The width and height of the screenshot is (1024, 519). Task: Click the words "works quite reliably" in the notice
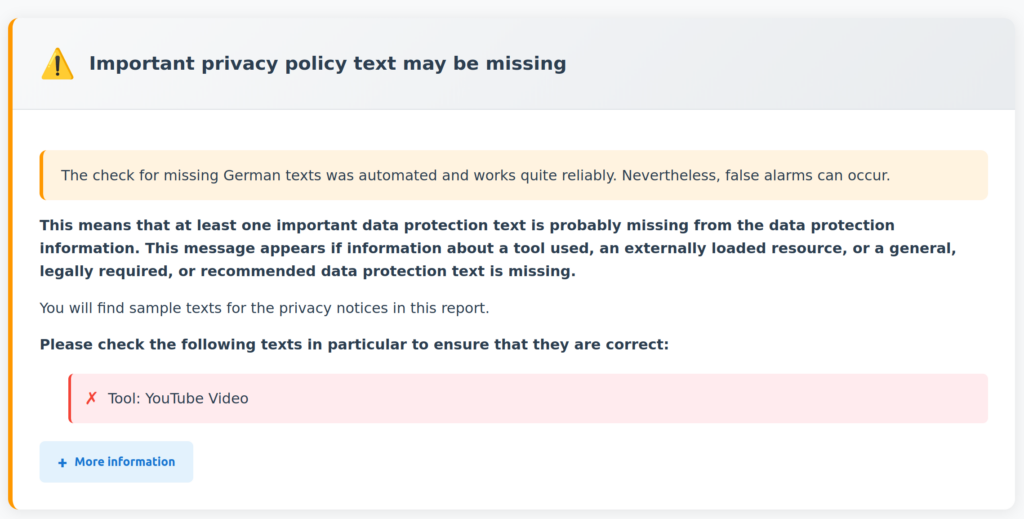point(534,175)
